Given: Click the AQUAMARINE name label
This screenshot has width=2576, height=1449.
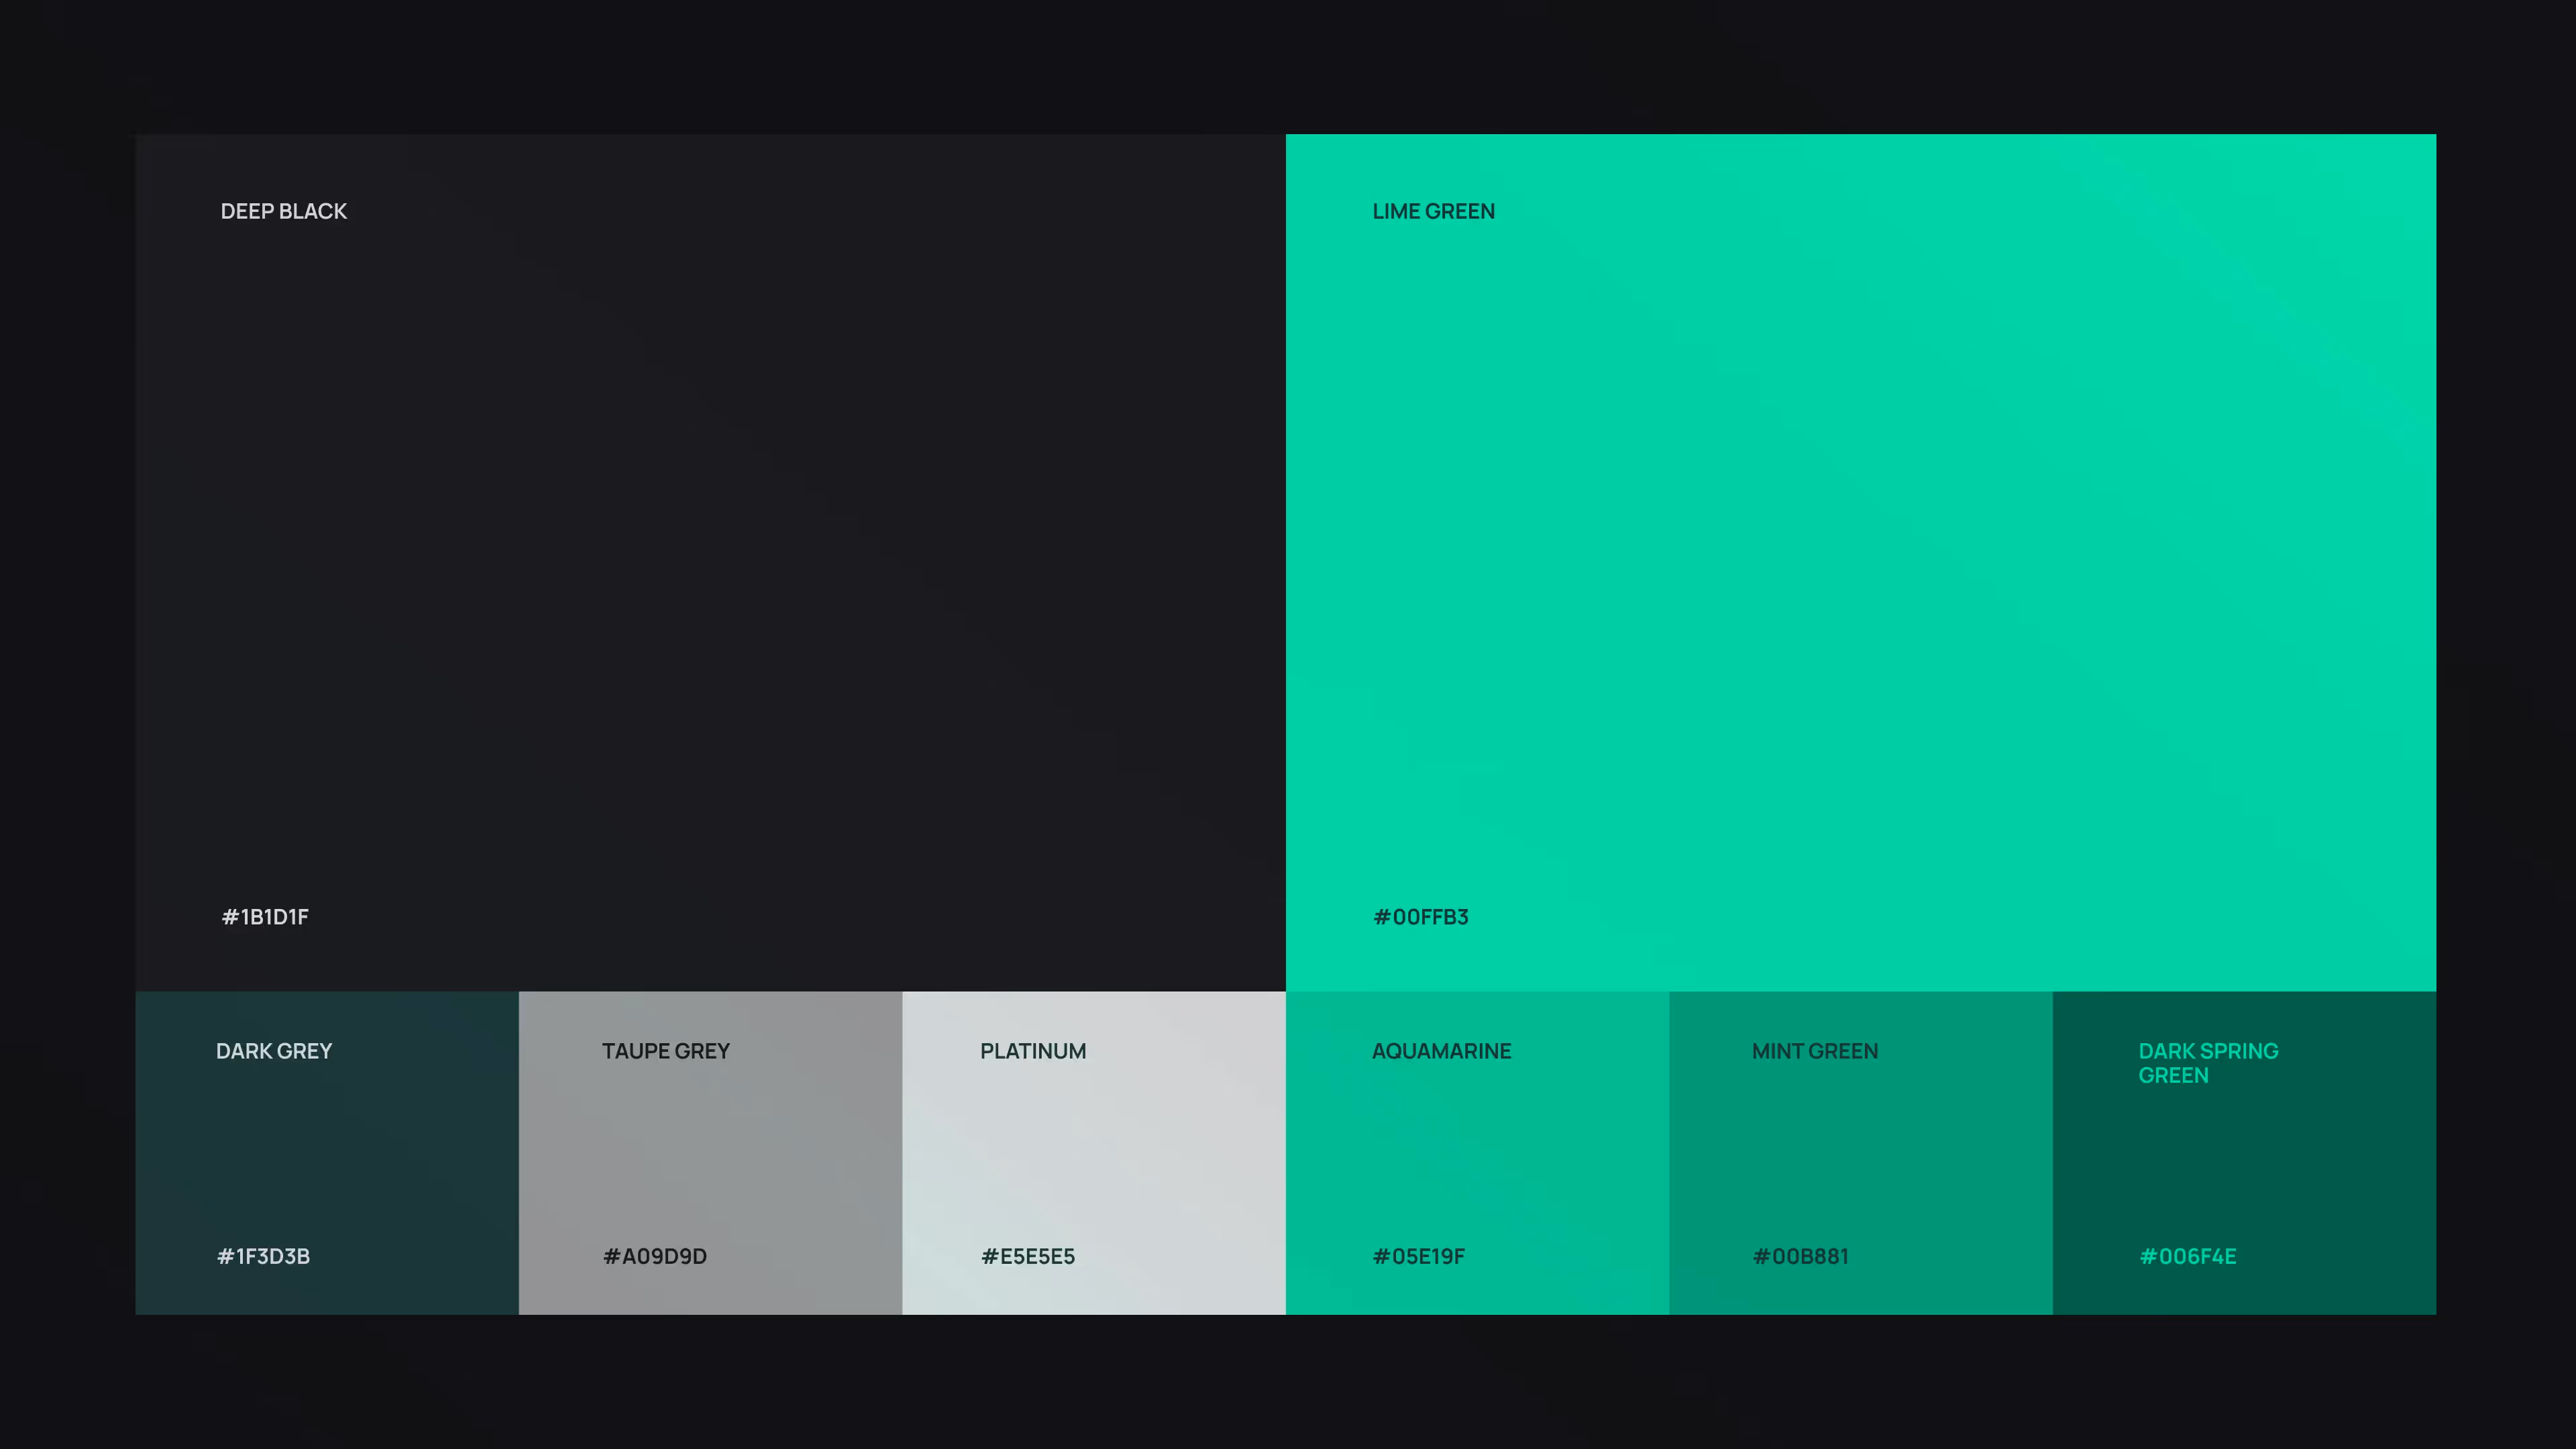Looking at the screenshot, I should point(1441,1051).
